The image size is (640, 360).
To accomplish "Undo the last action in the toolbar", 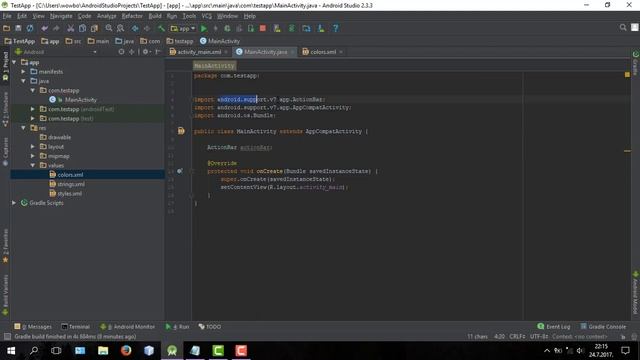I will click(x=44, y=28).
